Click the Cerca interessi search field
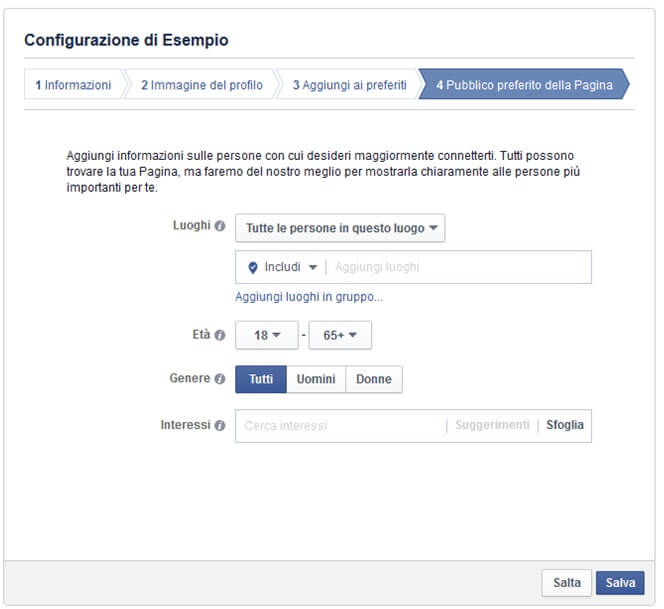Viewport: 664px width, 609px height. click(x=341, y=426)
